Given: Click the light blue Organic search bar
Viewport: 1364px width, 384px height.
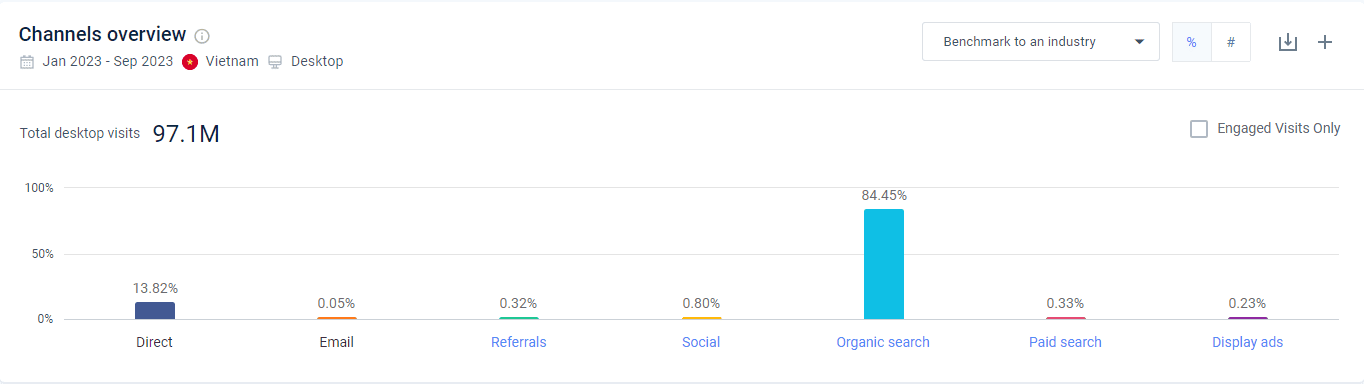Looking at the screenshot, I should click(x=884, y=264).
